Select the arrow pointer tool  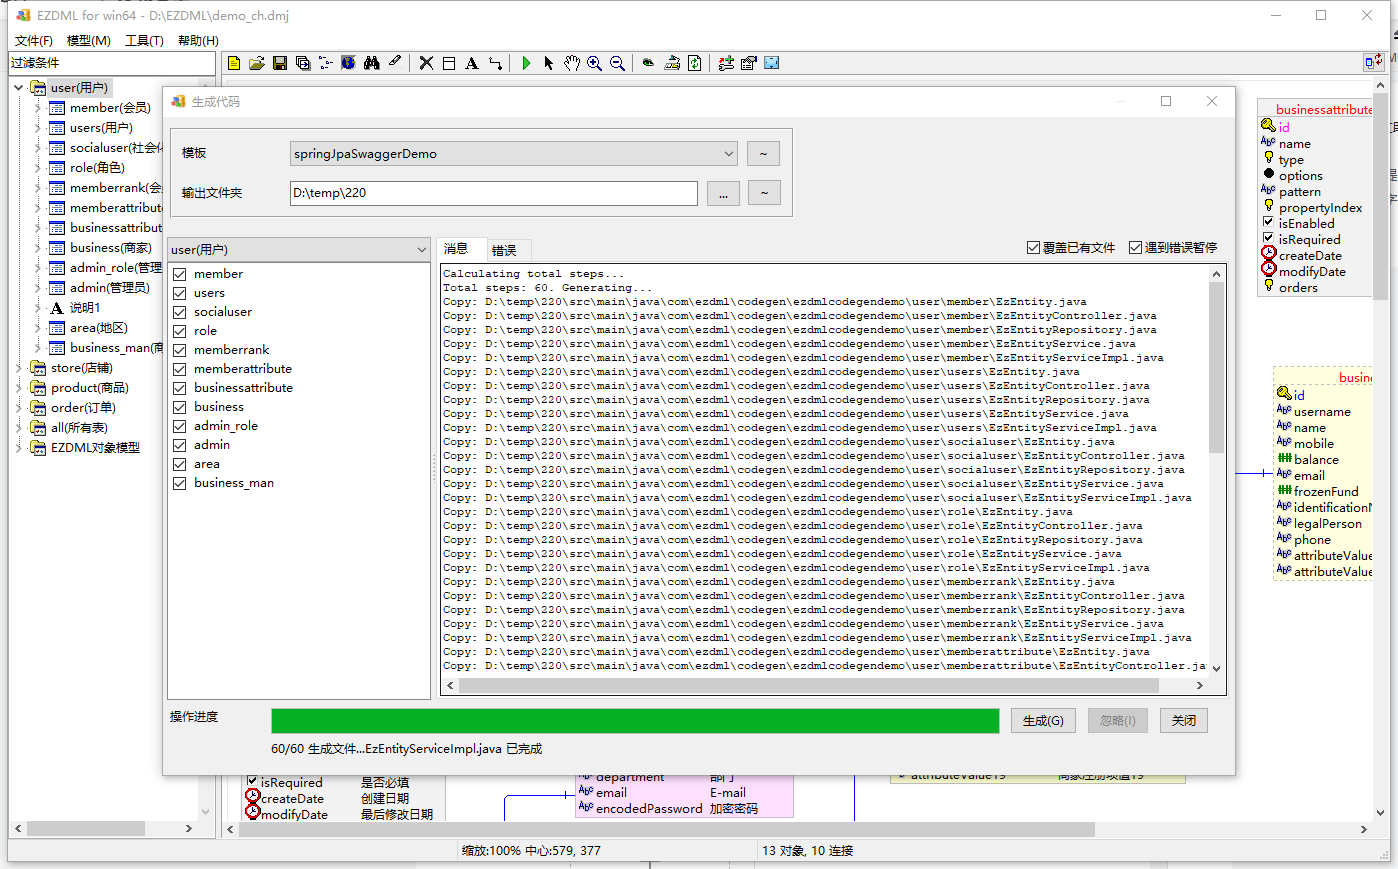pos(549,63)
